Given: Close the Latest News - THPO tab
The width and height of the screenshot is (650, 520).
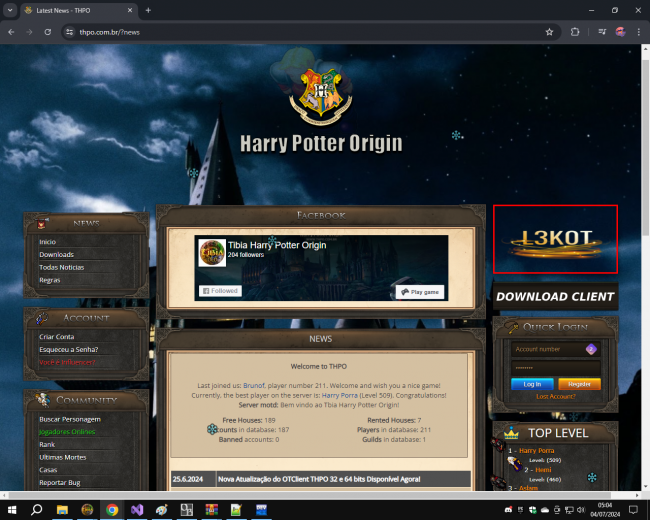Looking at the screenshot, I should 130,10.
